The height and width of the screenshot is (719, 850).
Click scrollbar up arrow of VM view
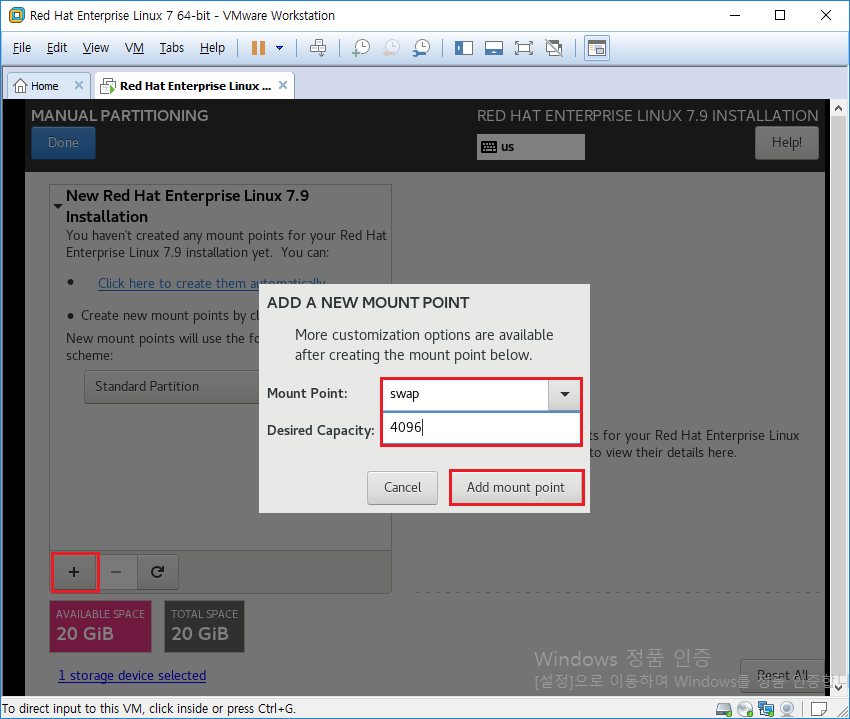tap(838, 108)
